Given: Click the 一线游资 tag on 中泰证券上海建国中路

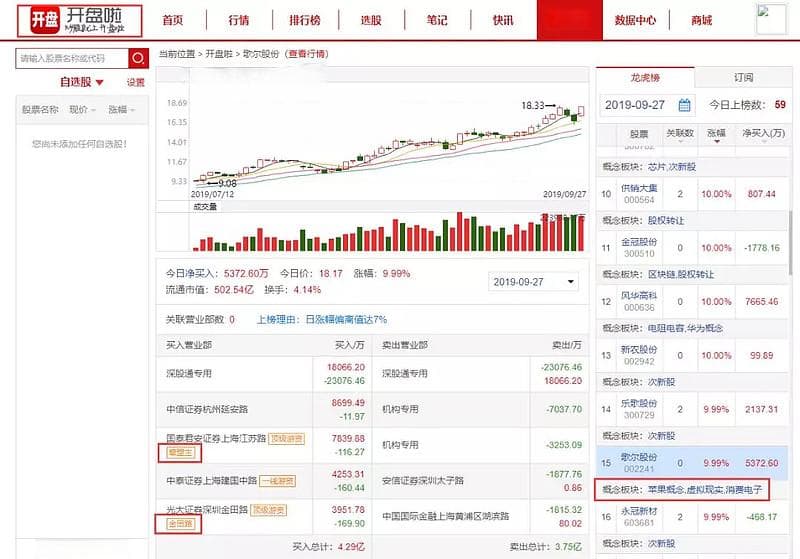Looking at the screenshot, I should [x=278, y=481].
